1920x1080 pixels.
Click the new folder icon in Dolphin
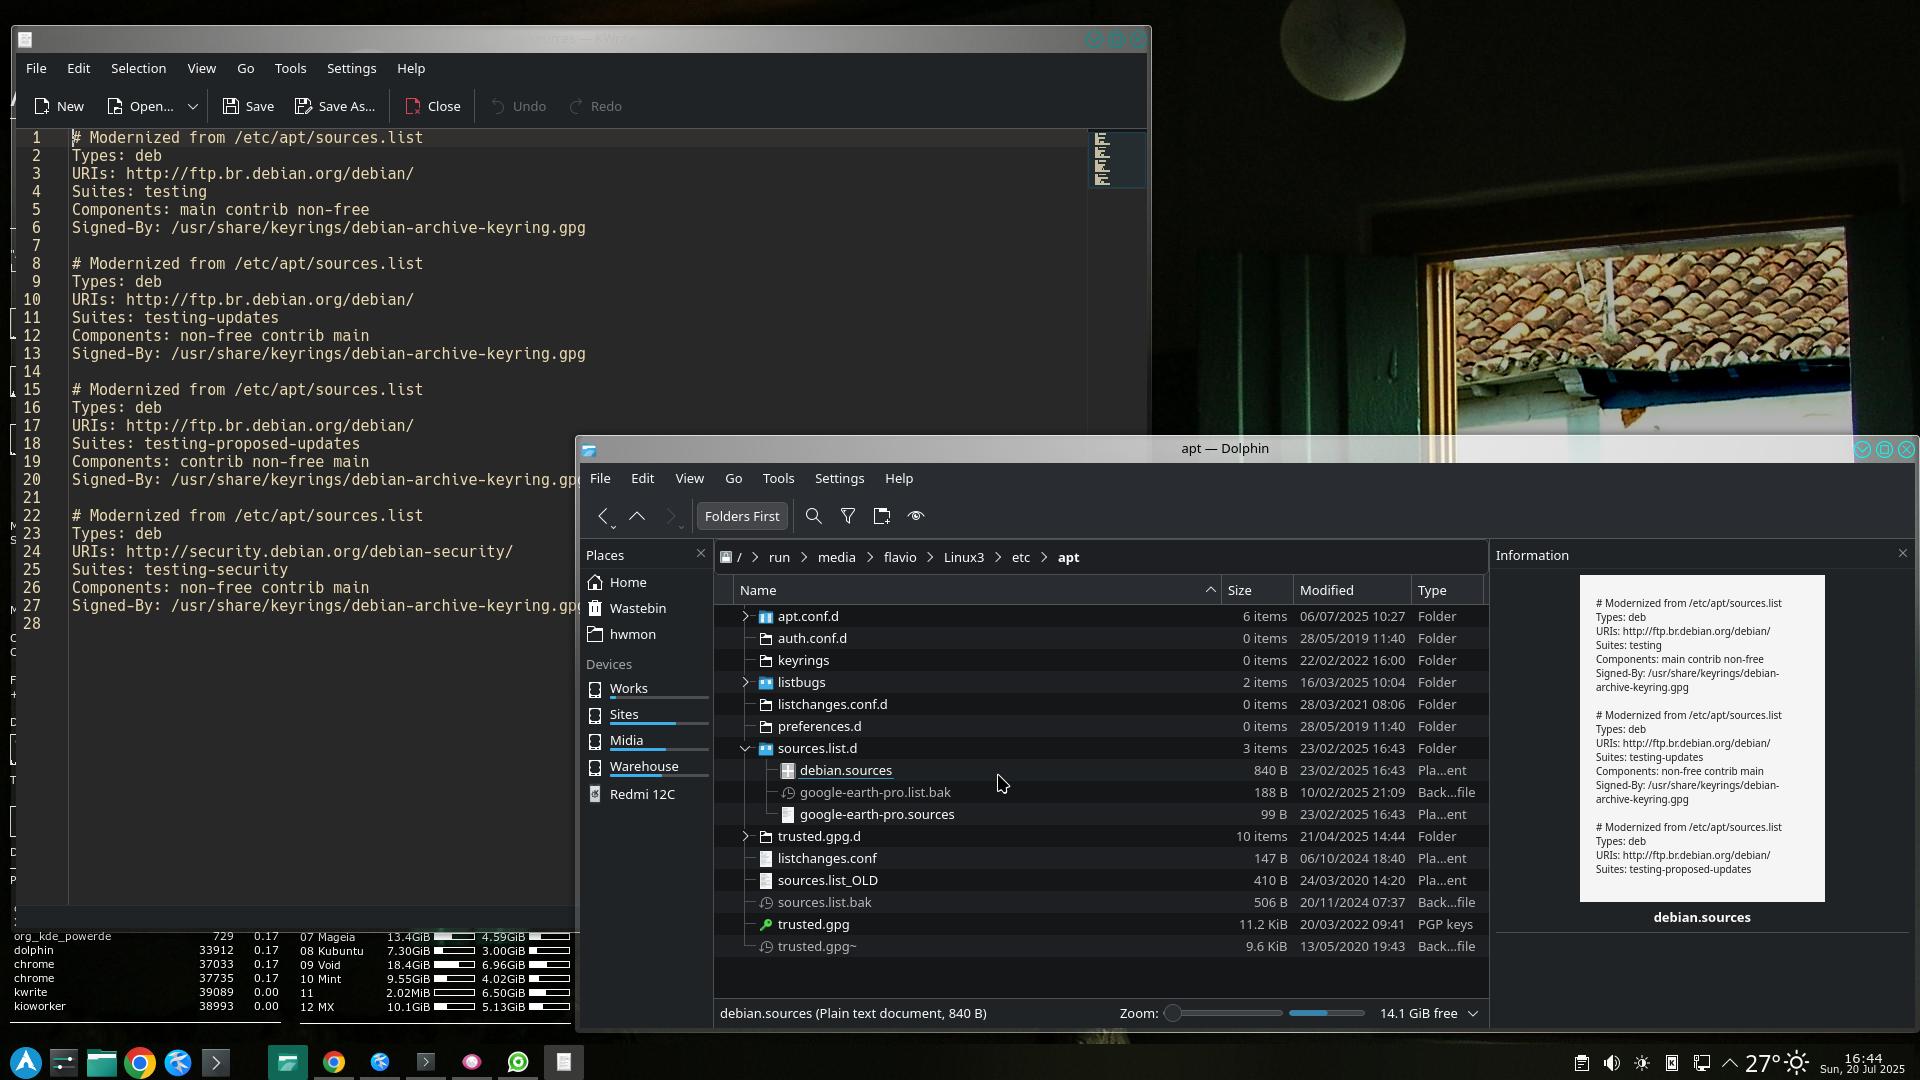881,516
